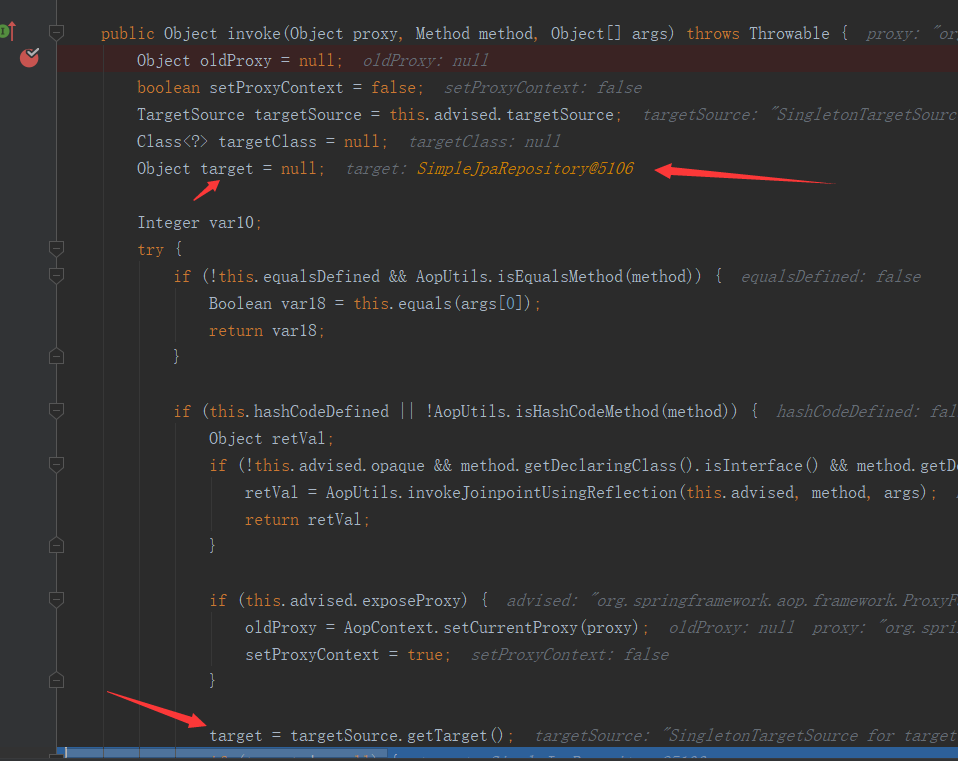The image size is (958, 761).
Task: Click the 'setProxyContext = true;' assignment
Action: pyautogui.click(x=348, y=655)
